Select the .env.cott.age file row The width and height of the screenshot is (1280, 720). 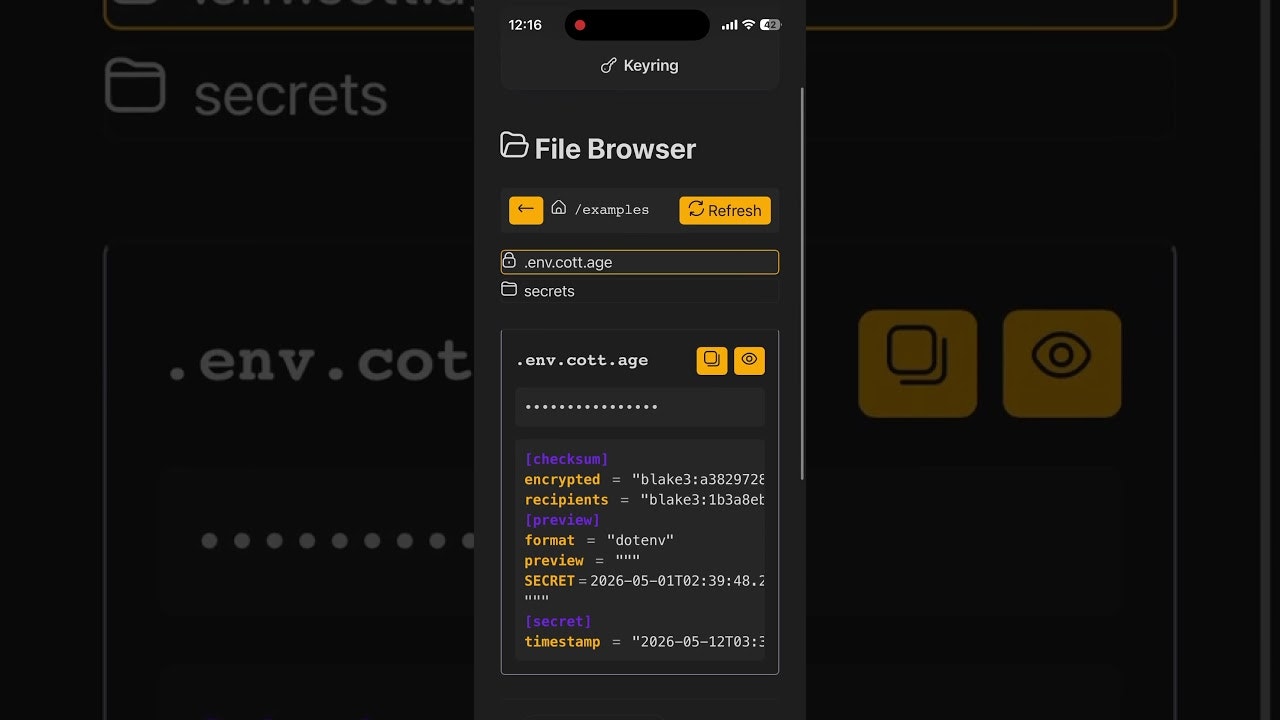(x=640, y=262)
